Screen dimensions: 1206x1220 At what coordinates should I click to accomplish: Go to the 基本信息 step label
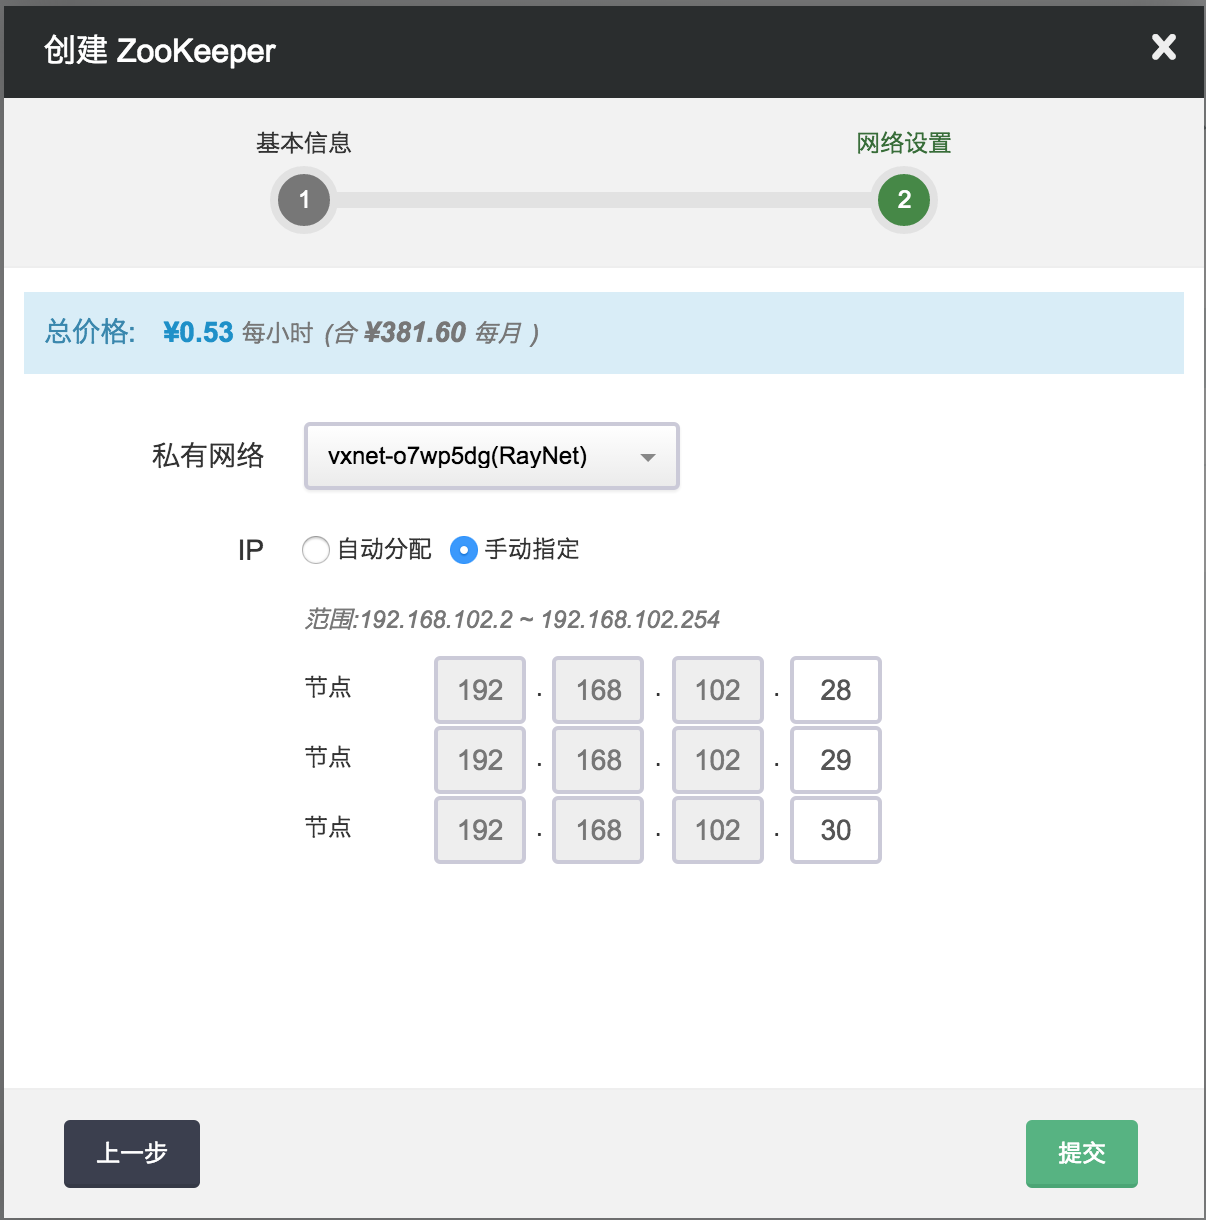tap(304, 143)
